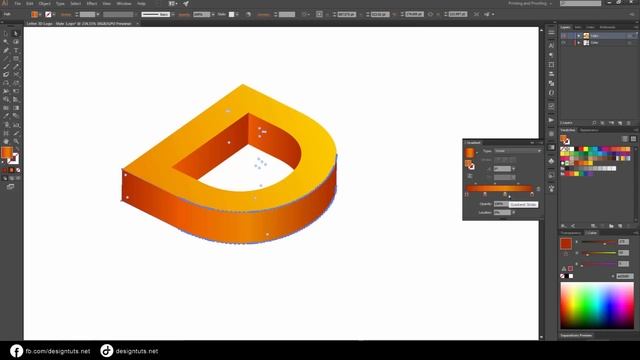
Task: Click Create New Layer icon in Layers panel
Action: pyautogui.click(x=620, y=123)
